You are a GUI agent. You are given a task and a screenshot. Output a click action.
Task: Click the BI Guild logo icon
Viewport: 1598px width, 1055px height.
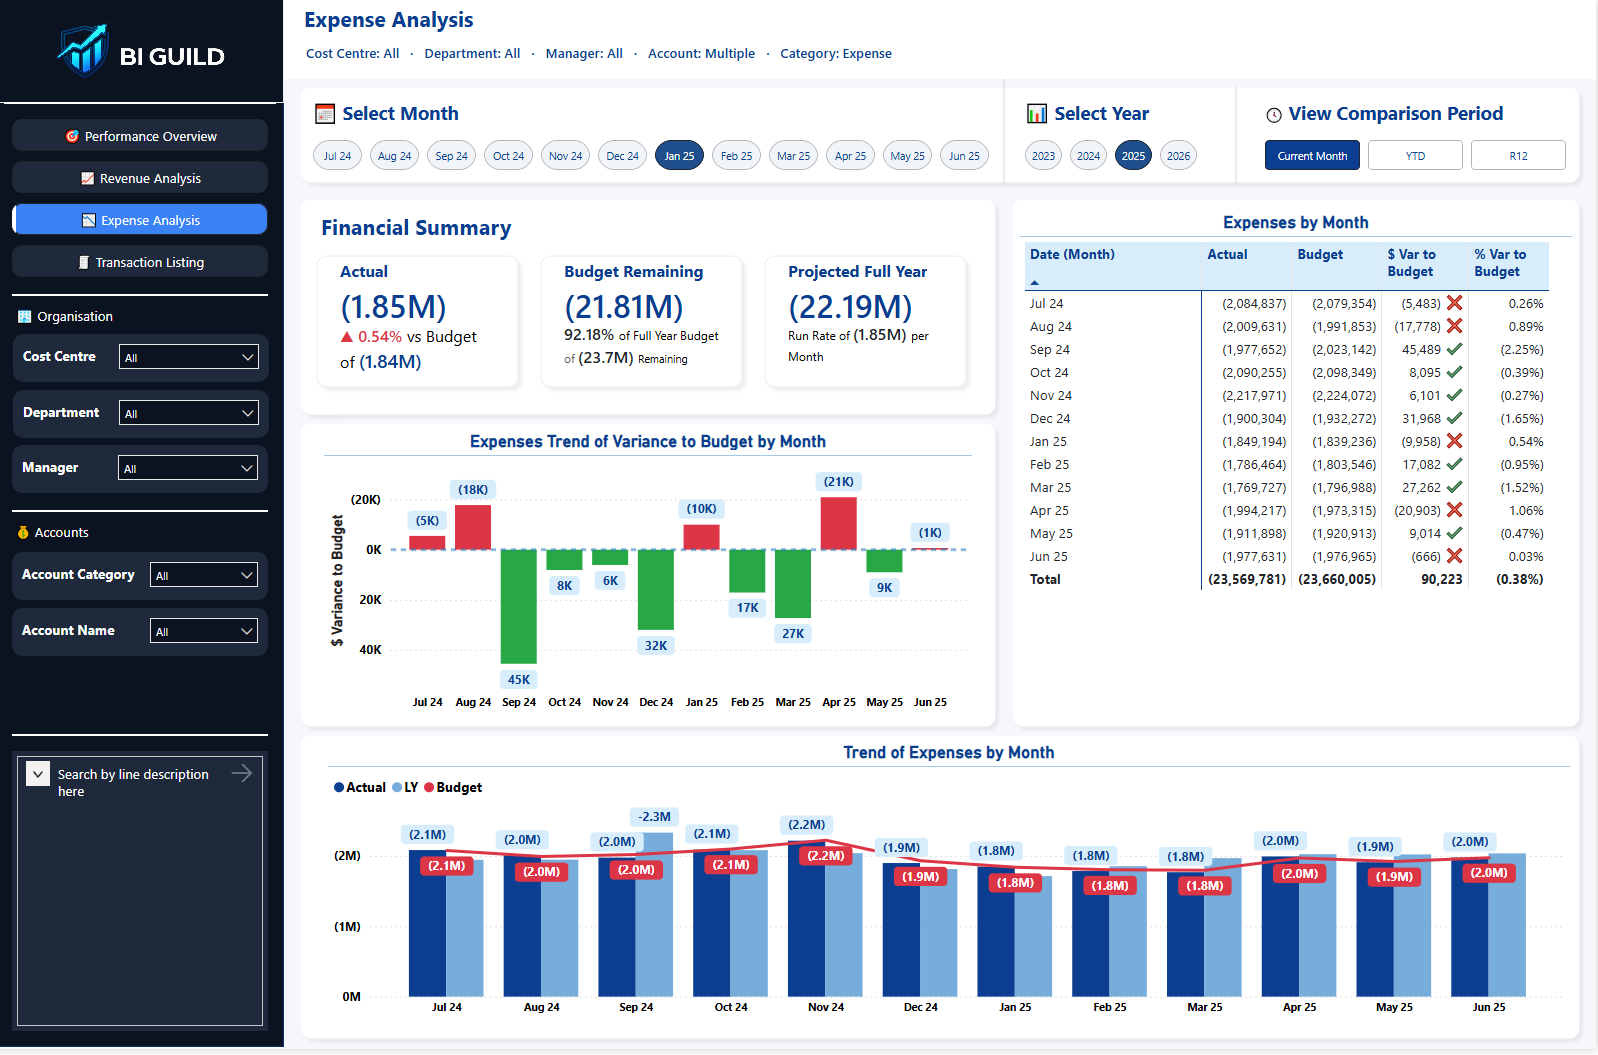83,51
